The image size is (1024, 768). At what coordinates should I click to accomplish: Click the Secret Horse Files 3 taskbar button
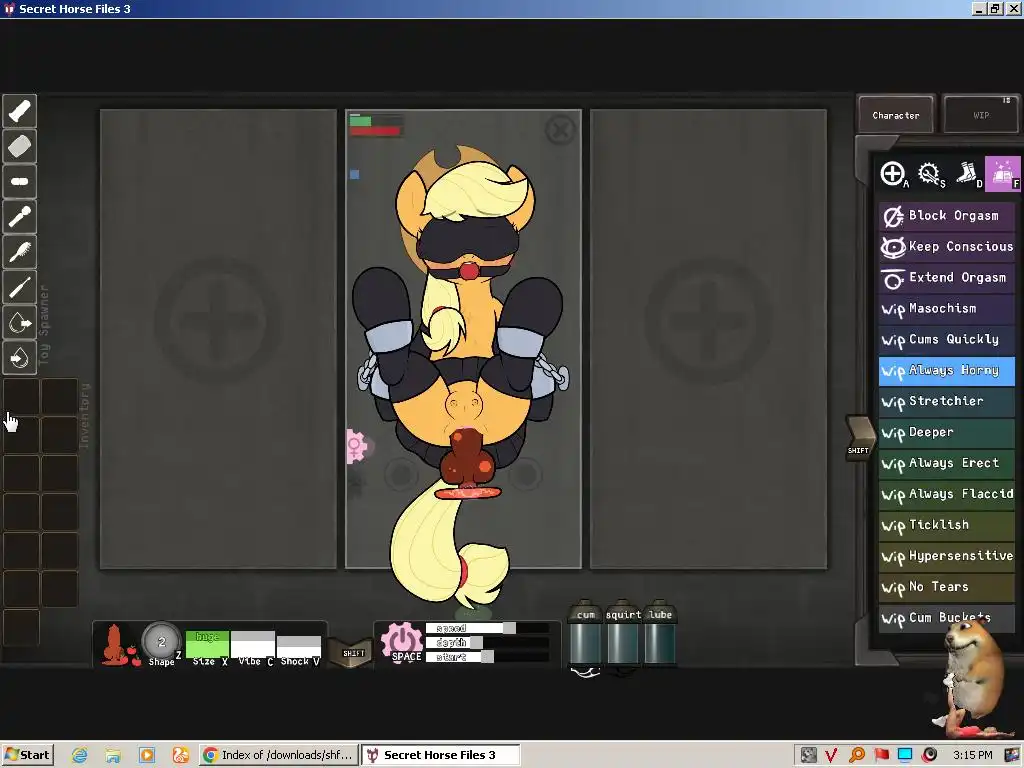click(x=441, y=755)
